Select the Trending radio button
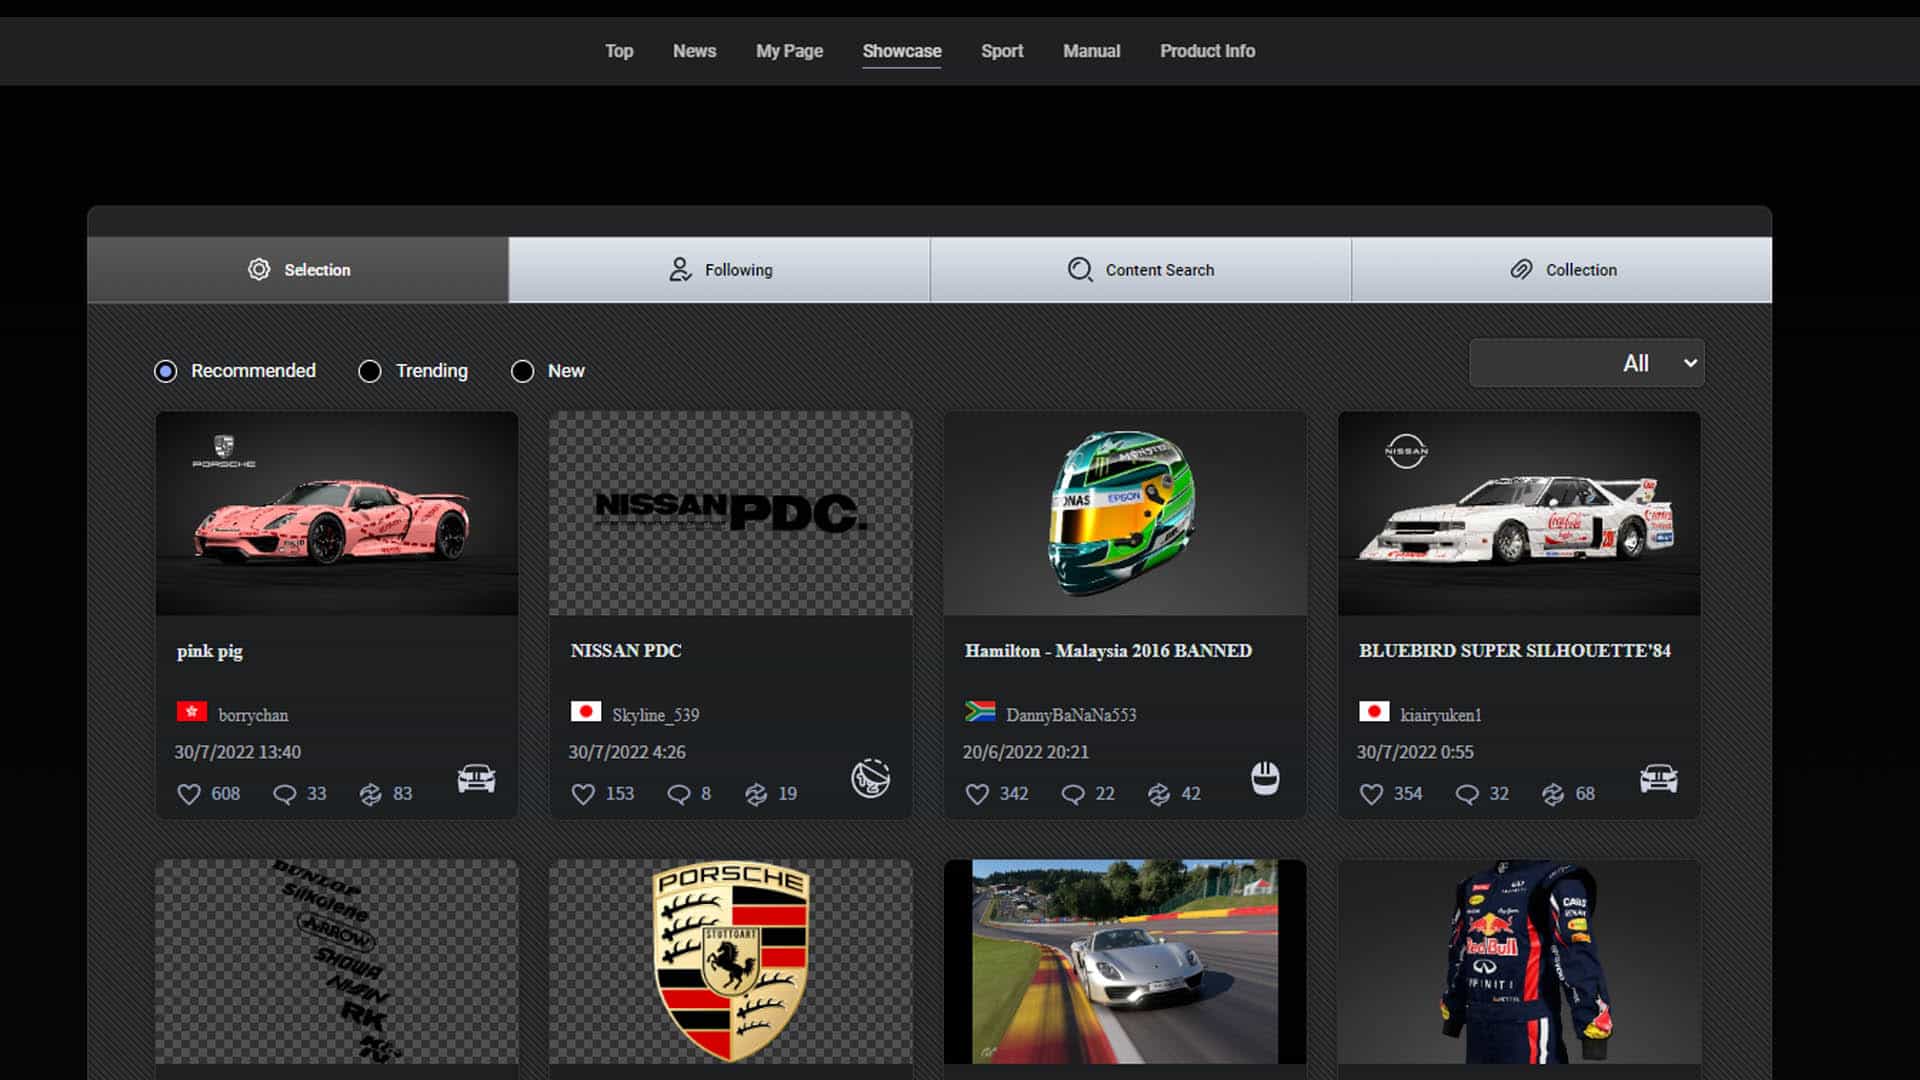Viewport: 1920px width, 1080px height. (x=369, y=371)
